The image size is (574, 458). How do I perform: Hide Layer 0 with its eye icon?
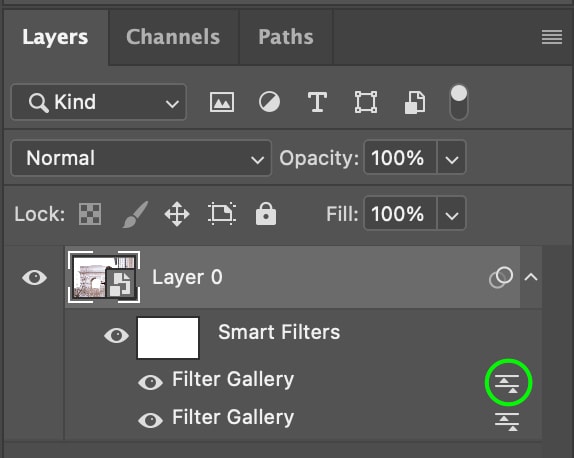(34, 278)
